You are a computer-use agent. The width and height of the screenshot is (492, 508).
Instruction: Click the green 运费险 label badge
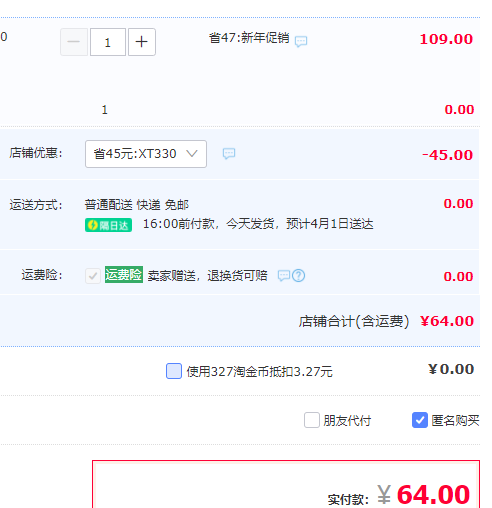[124, 275]
